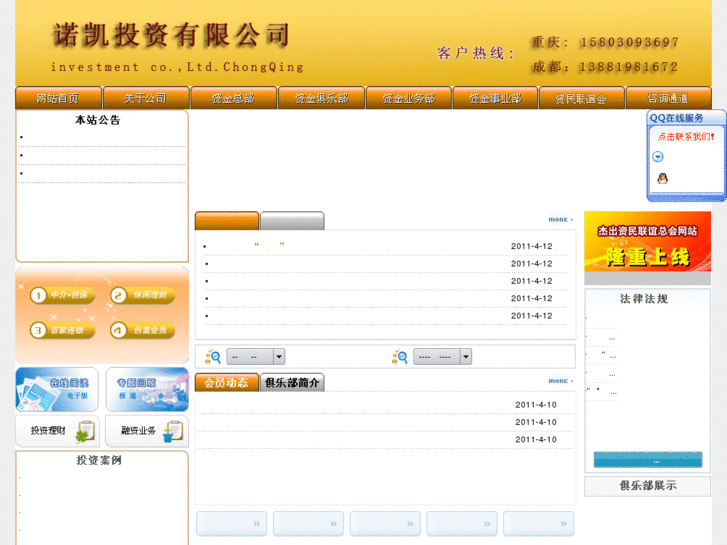Click the 百家连锁 number 3 button

(63, 330)
